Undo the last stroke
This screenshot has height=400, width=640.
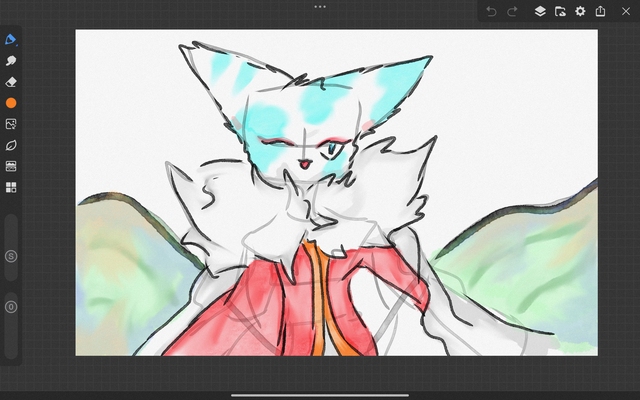tap(491, 11)
